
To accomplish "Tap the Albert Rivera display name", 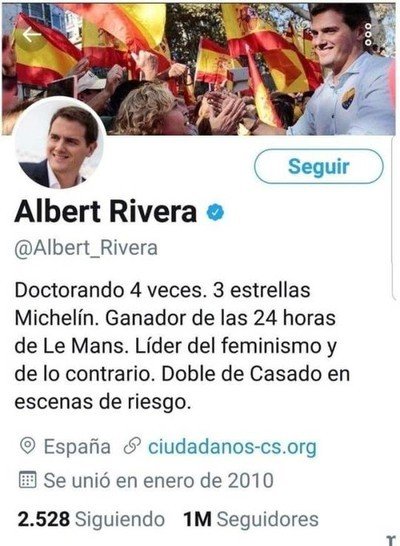I will click(x=106, y=212).
